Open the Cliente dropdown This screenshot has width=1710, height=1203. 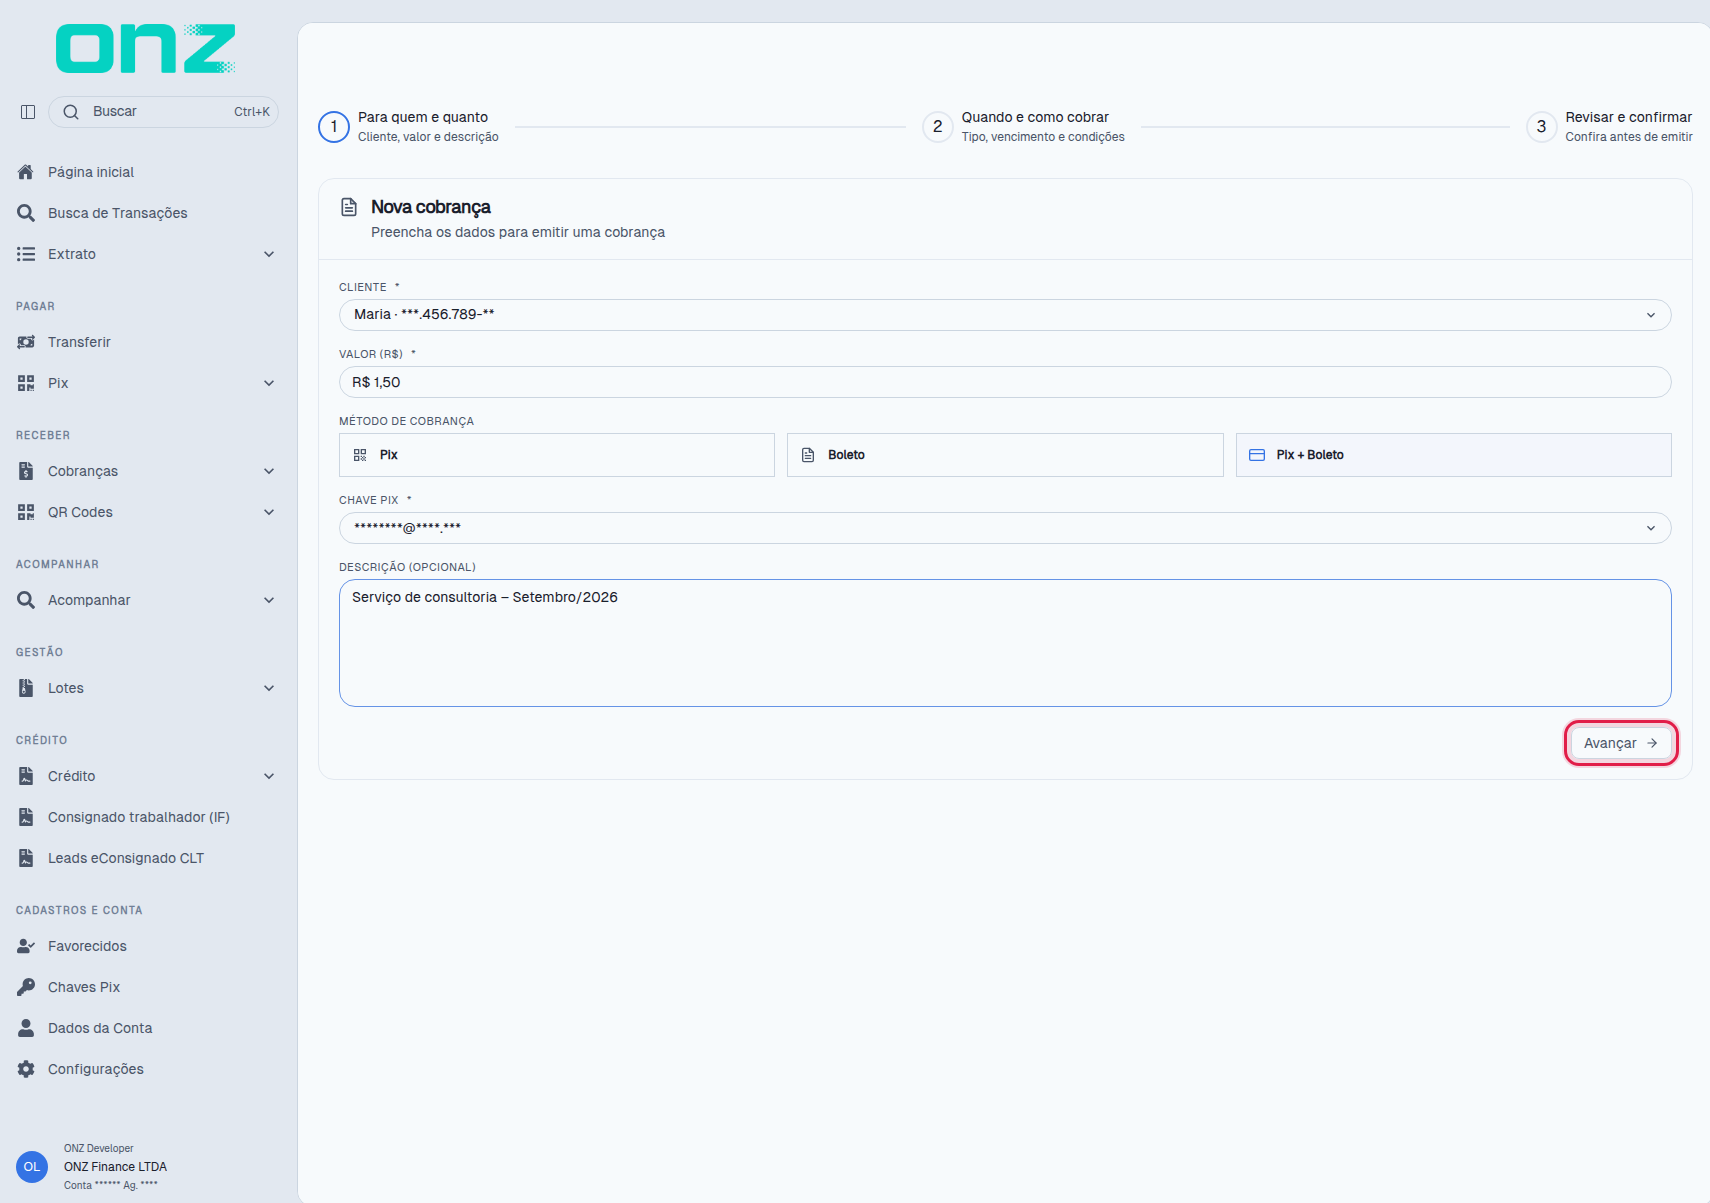(1005, 315)
